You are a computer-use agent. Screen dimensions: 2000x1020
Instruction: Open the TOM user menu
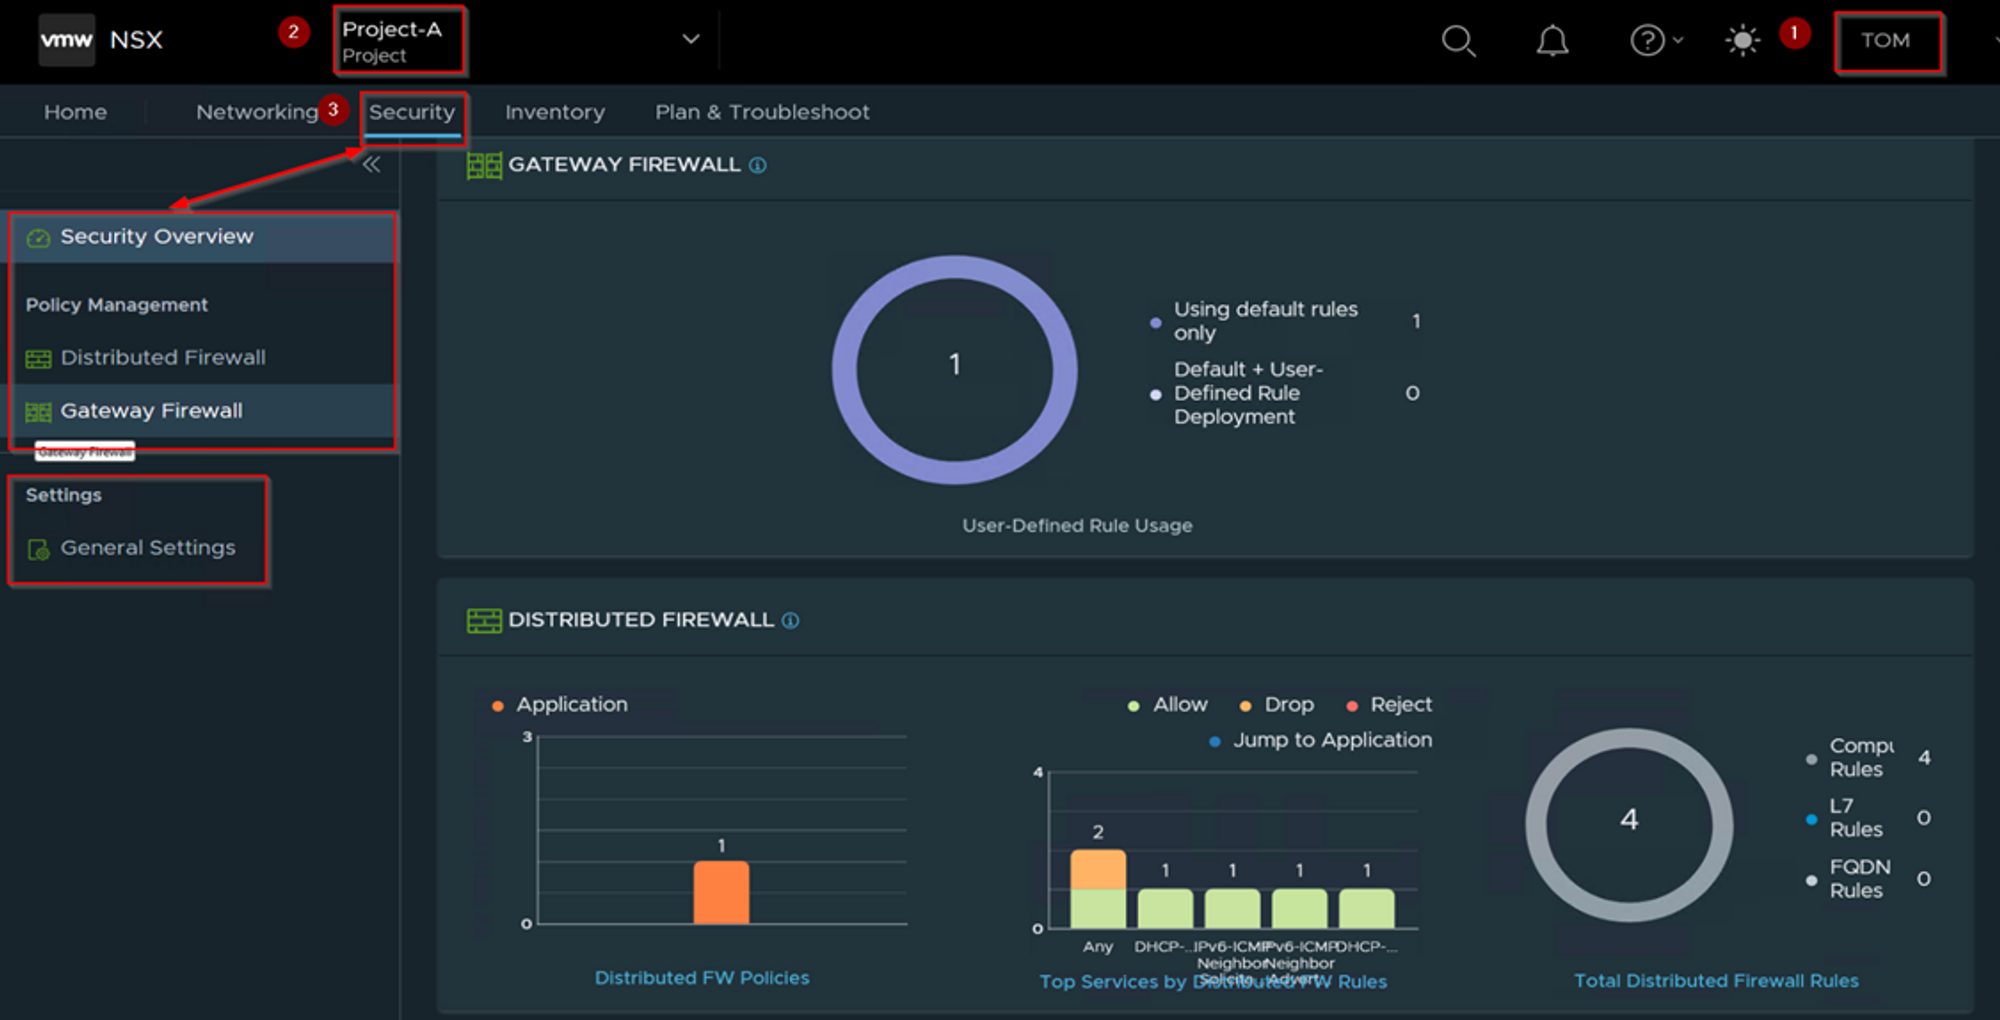(1886, 41)
